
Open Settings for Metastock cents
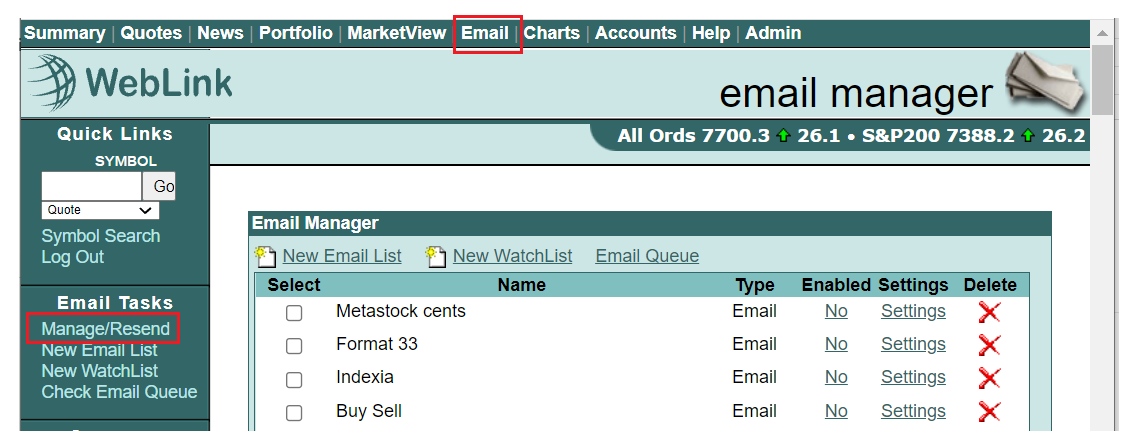913,311
